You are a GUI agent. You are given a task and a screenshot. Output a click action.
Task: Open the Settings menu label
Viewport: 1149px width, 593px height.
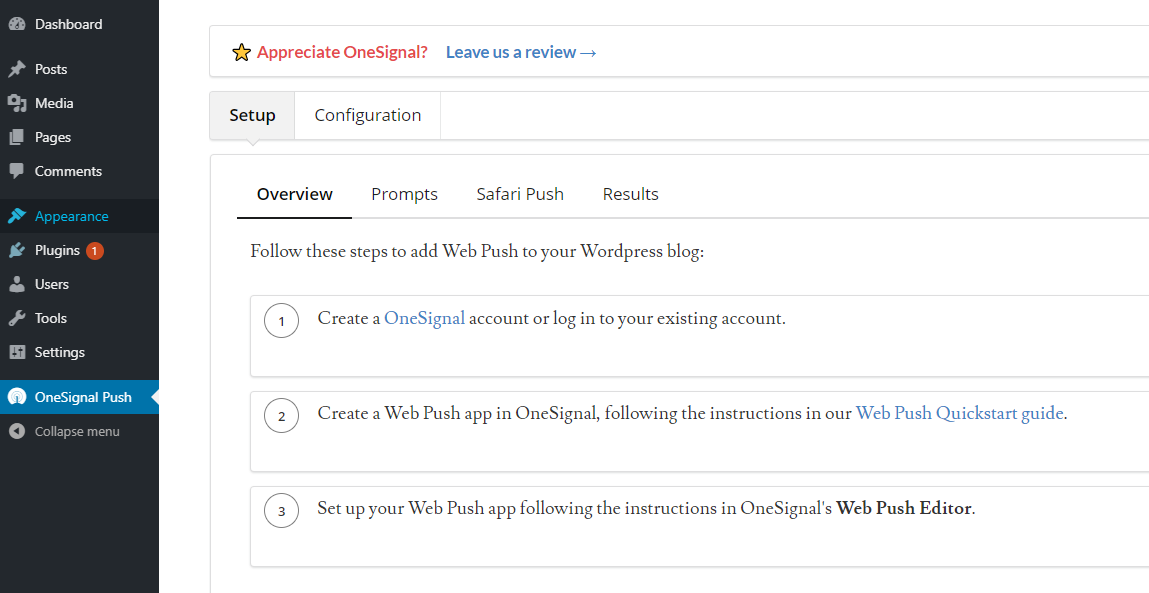[60, 353]
